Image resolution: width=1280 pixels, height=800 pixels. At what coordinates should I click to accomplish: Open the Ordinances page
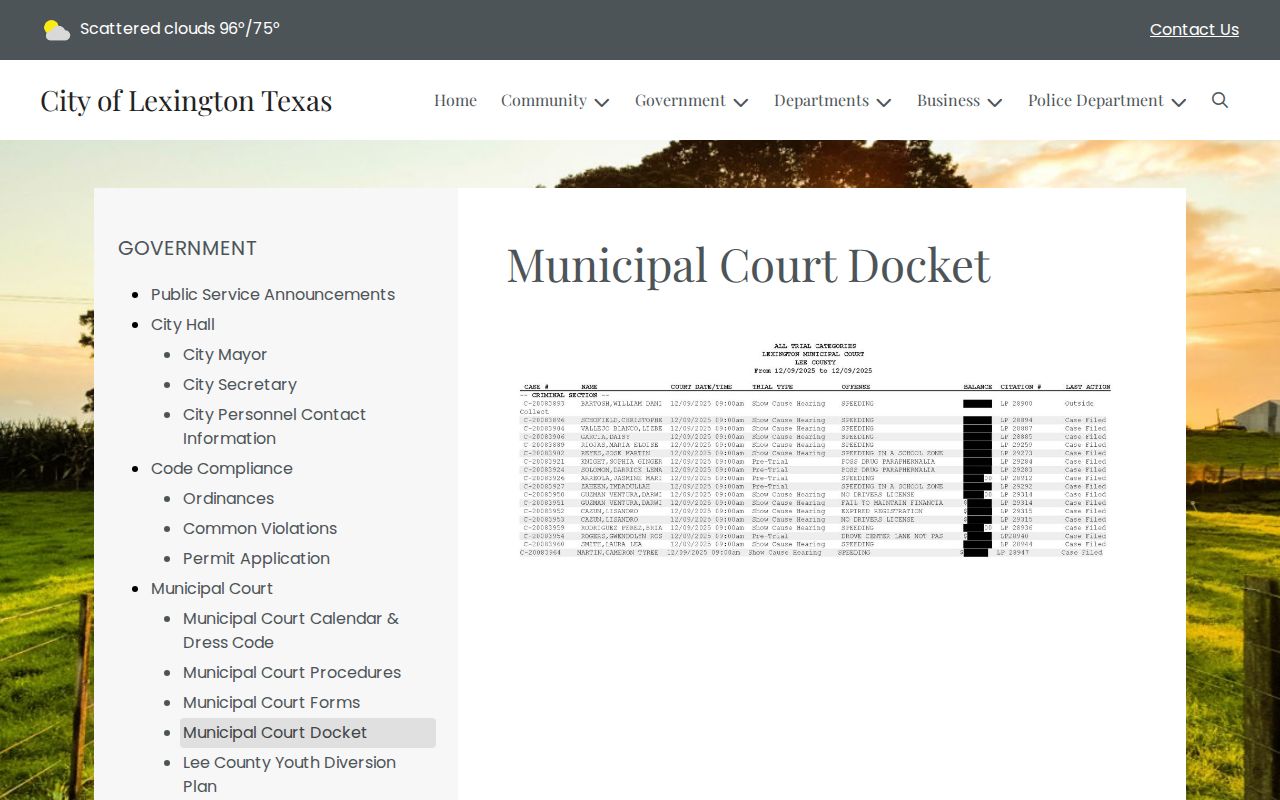tap(228, 498)
